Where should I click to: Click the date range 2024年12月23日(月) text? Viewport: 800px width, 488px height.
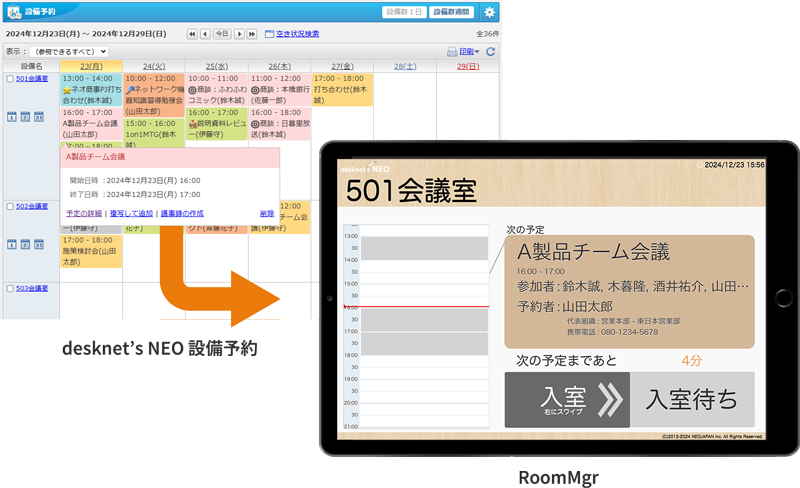[42, 34]
